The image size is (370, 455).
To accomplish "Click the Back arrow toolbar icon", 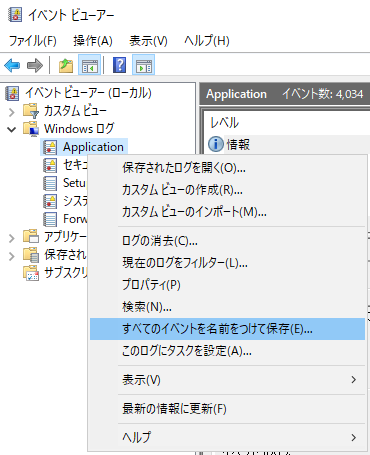I will point(12,65).
